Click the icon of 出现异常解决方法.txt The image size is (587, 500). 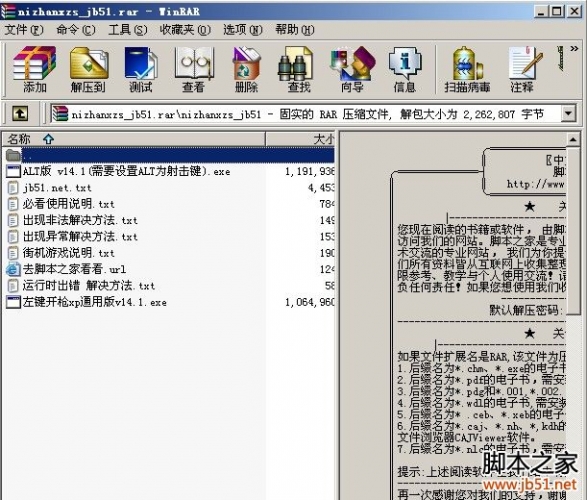[x=13, y=237]
